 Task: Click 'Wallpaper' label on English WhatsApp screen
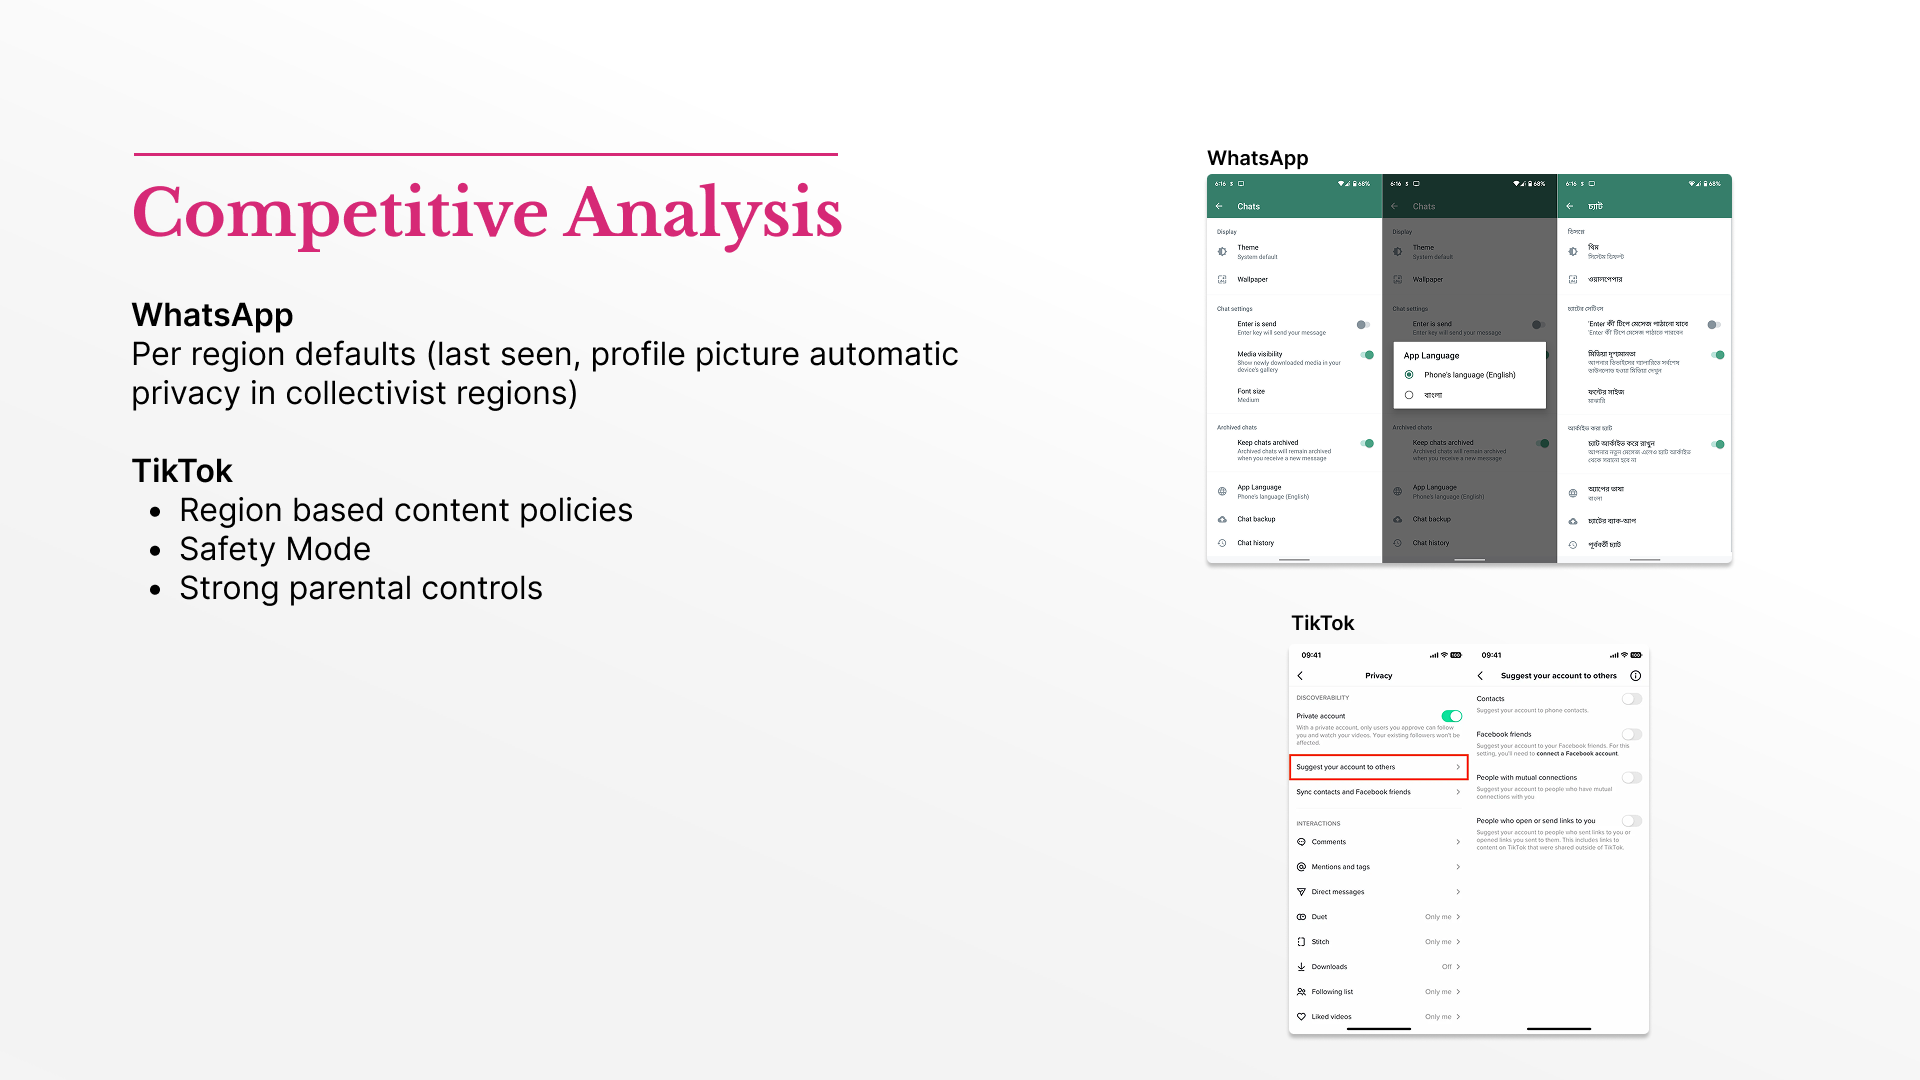[x=1252, y=280]
